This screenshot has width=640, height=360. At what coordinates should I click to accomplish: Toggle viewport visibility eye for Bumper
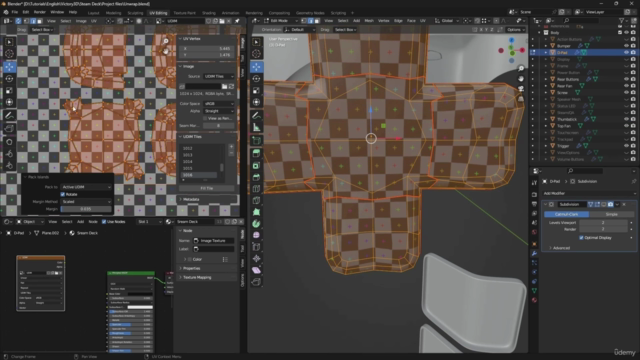[627, 46]
